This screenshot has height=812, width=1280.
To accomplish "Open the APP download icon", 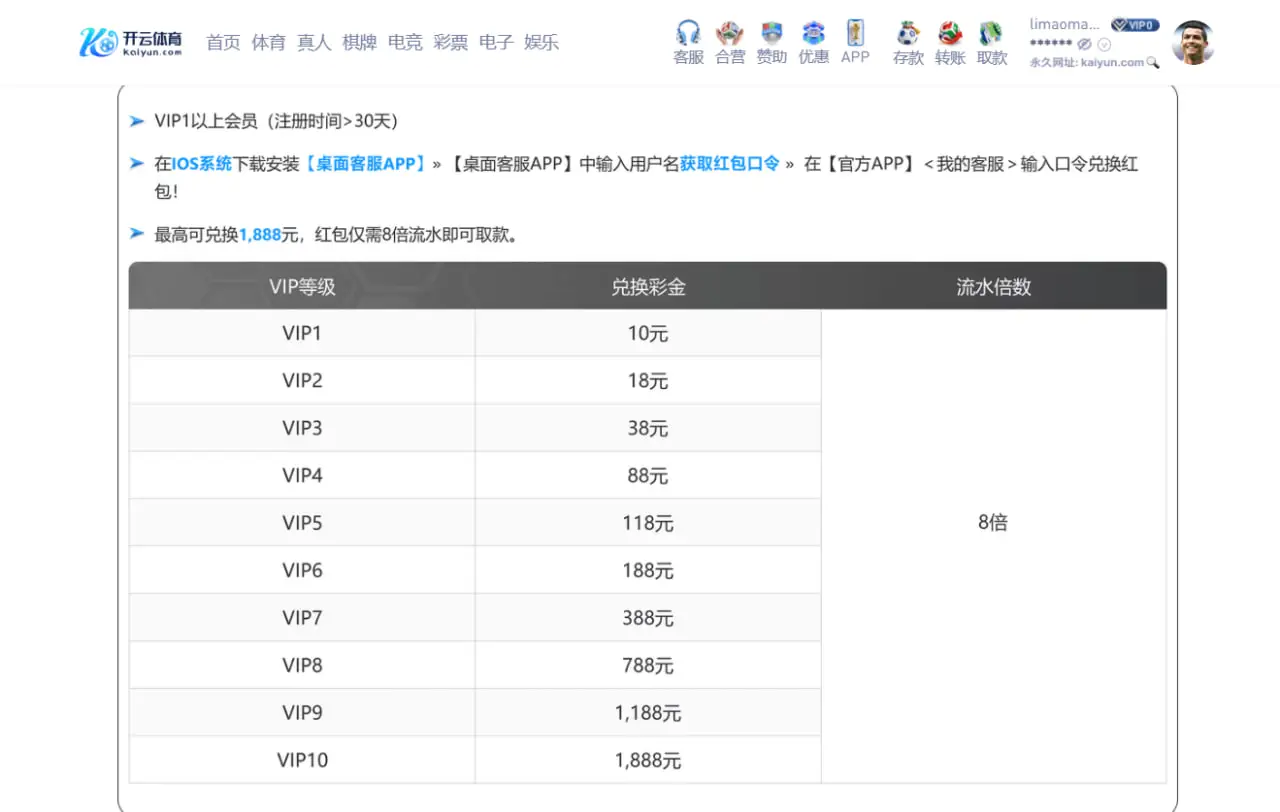I will (855, 43).
